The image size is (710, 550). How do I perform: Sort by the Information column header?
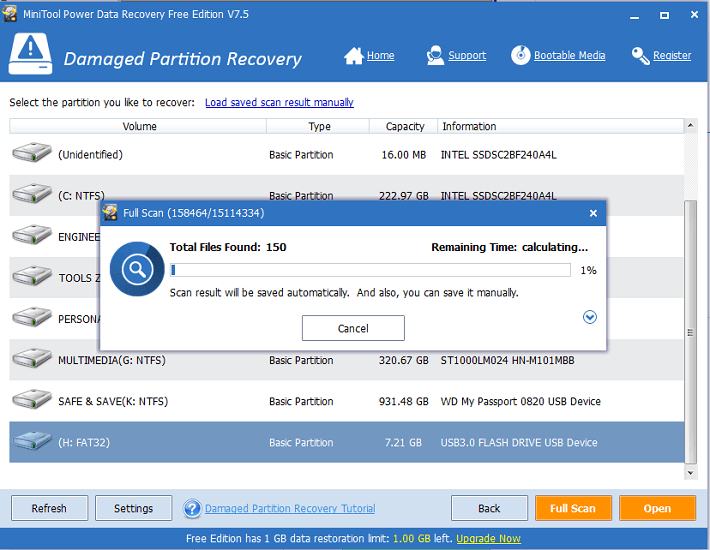(x=561, y=126)
